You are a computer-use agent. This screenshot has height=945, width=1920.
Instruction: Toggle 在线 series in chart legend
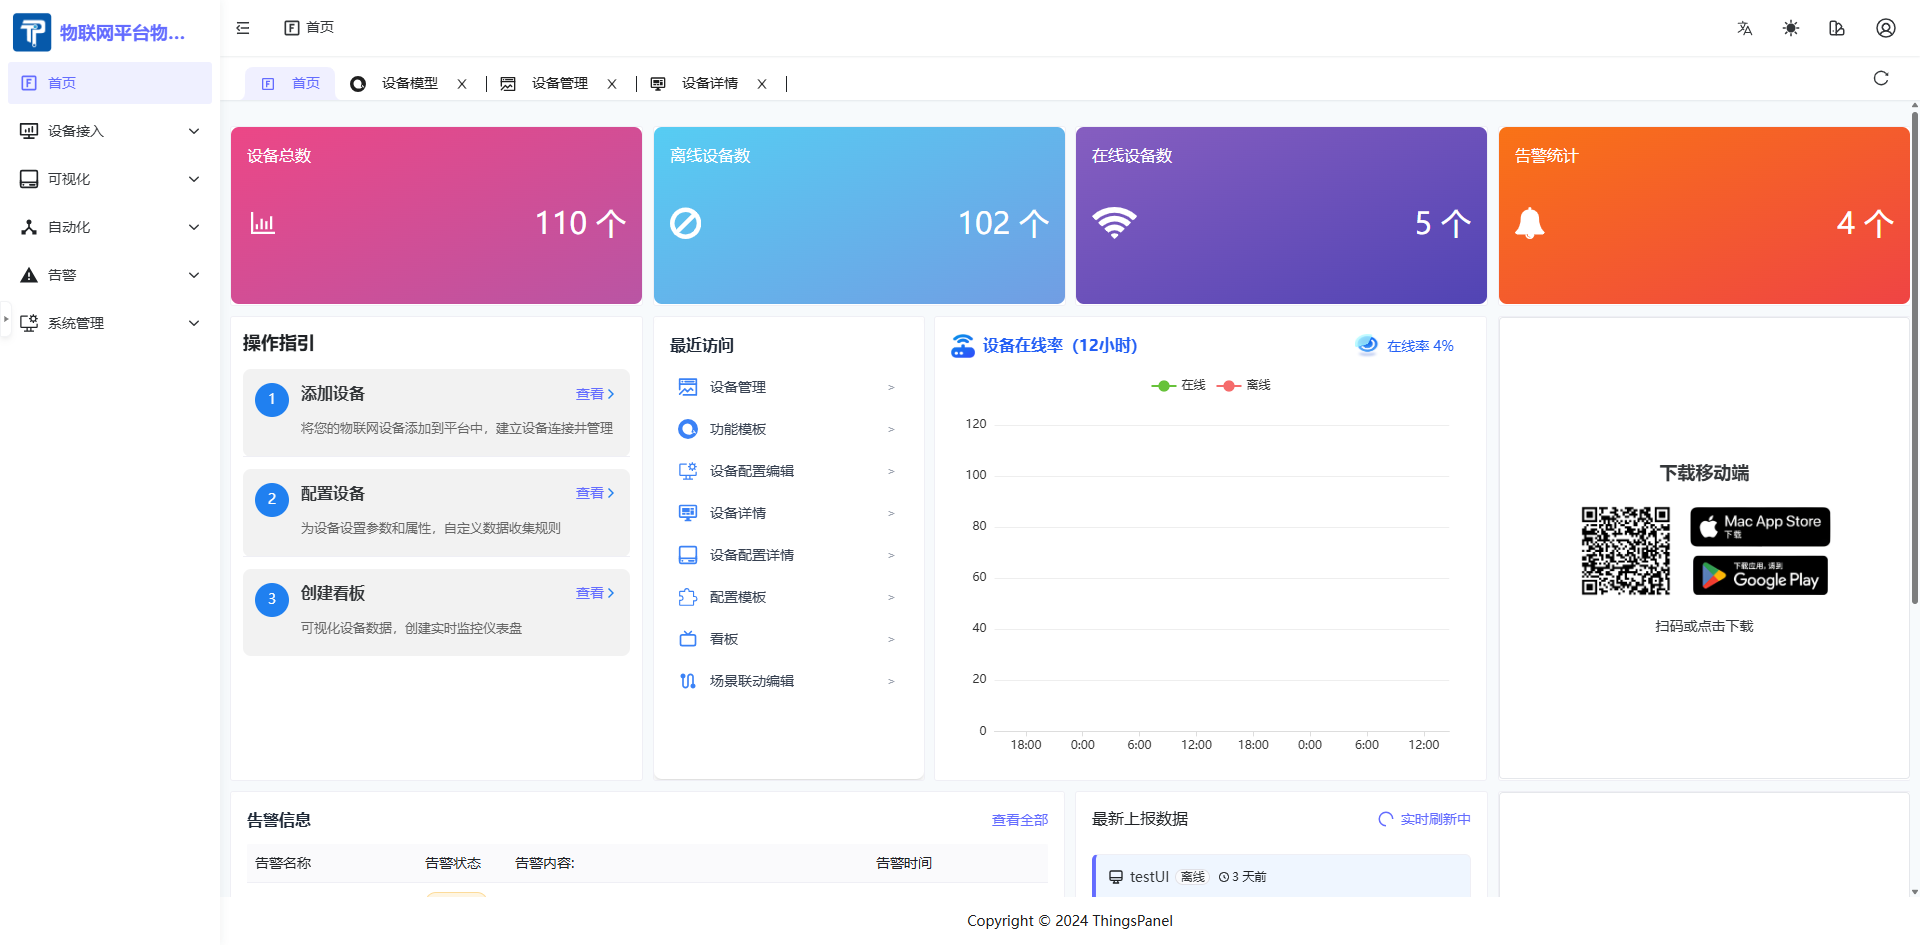[x=1179, y=385]
